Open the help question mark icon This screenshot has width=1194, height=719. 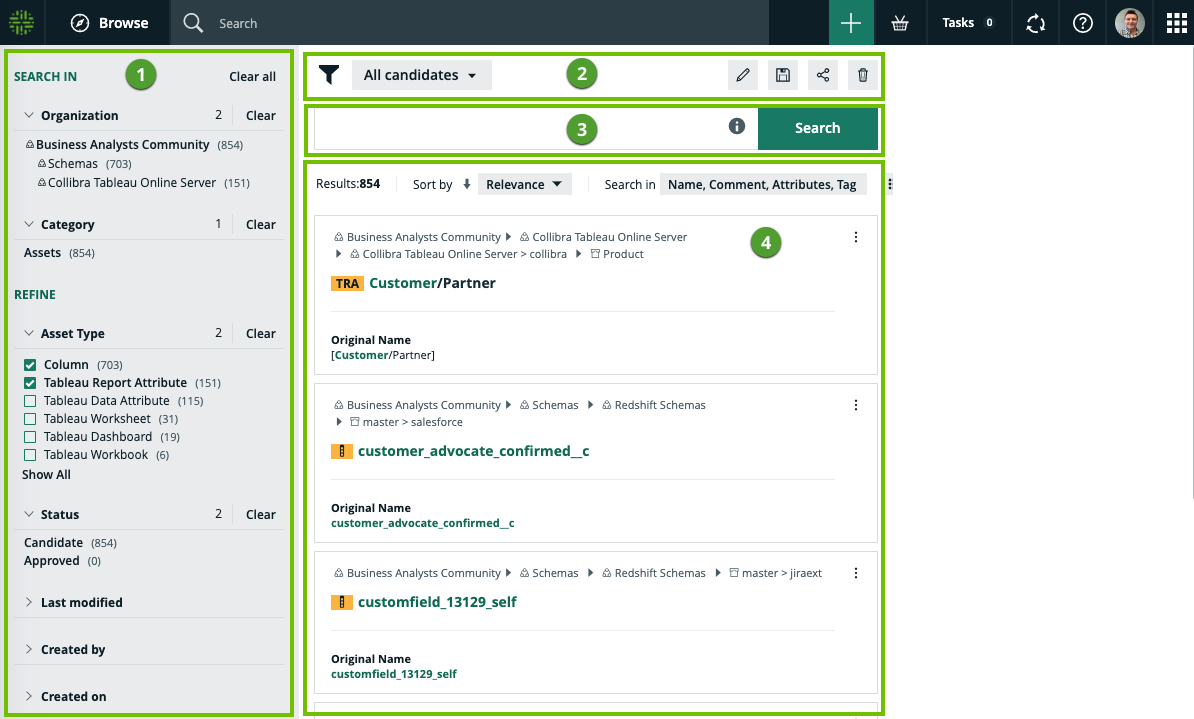[1082, 23]
